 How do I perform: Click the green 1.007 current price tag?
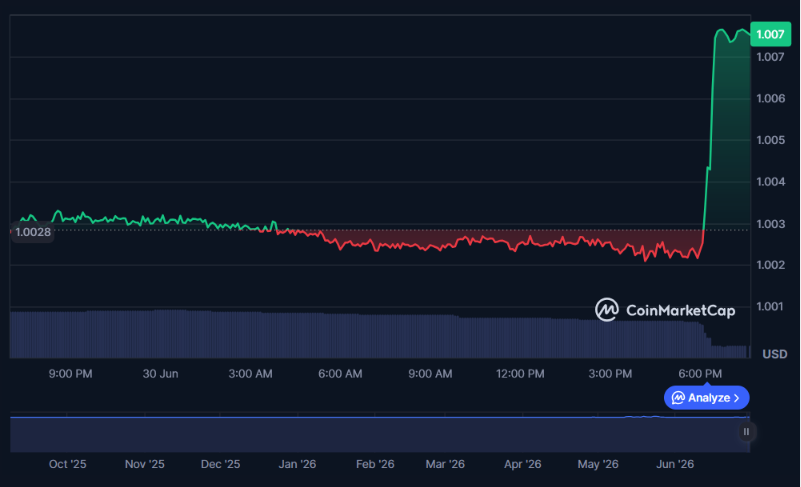[x=770, y=34]
